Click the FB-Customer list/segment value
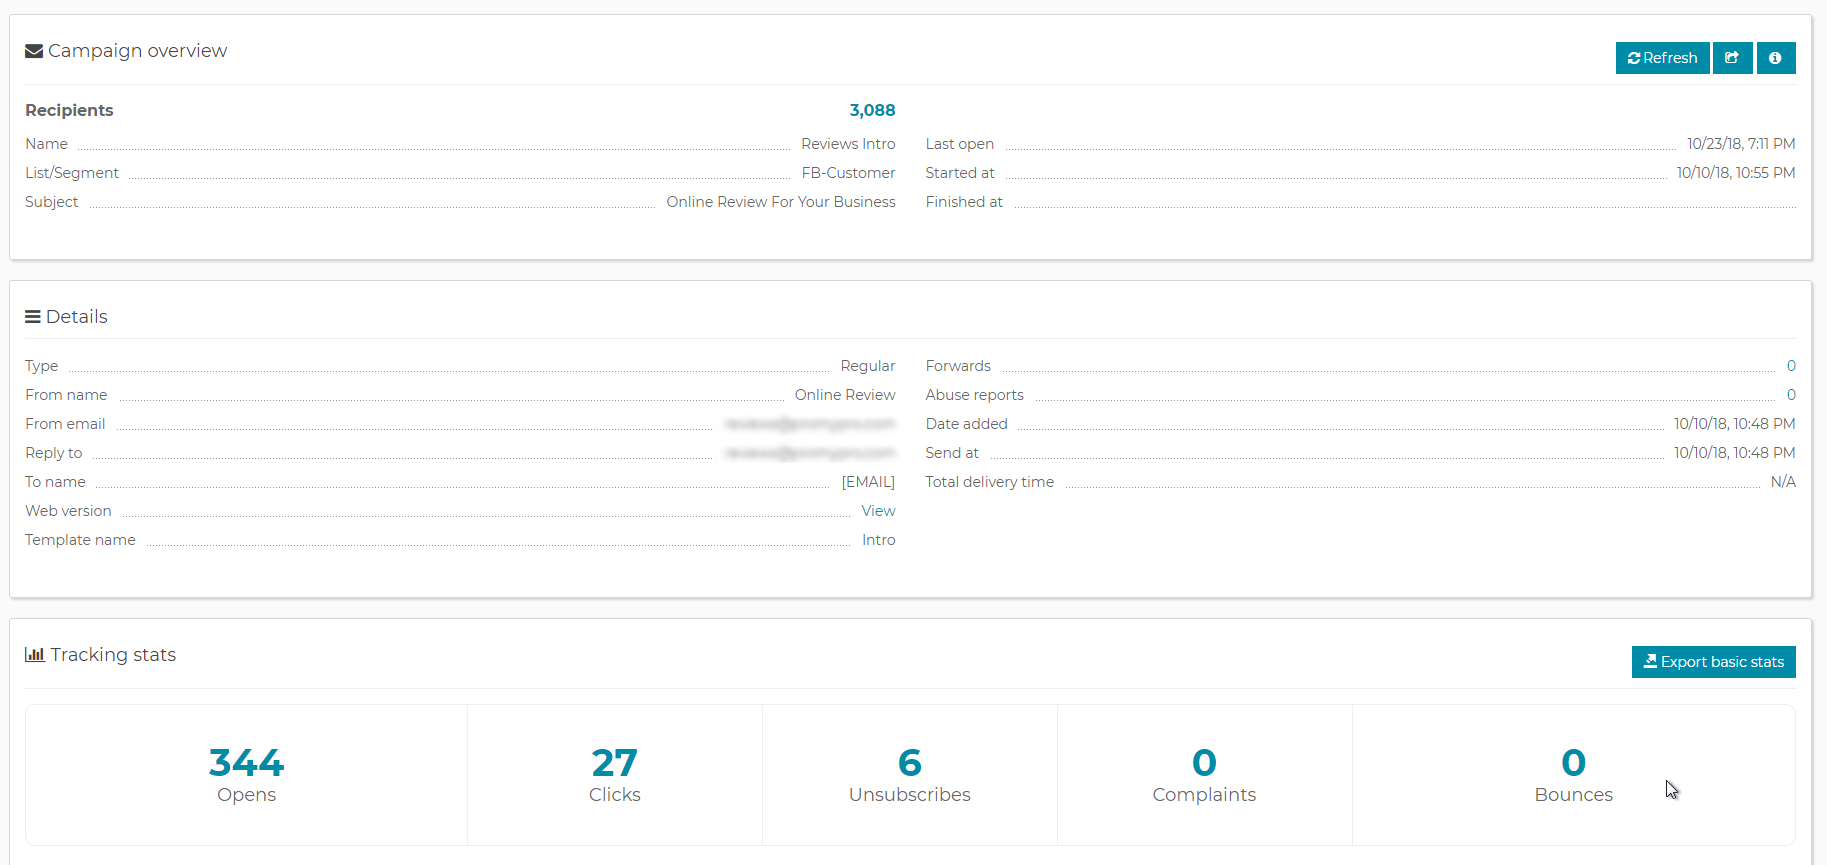1827x865 pixels. point(848,173)
